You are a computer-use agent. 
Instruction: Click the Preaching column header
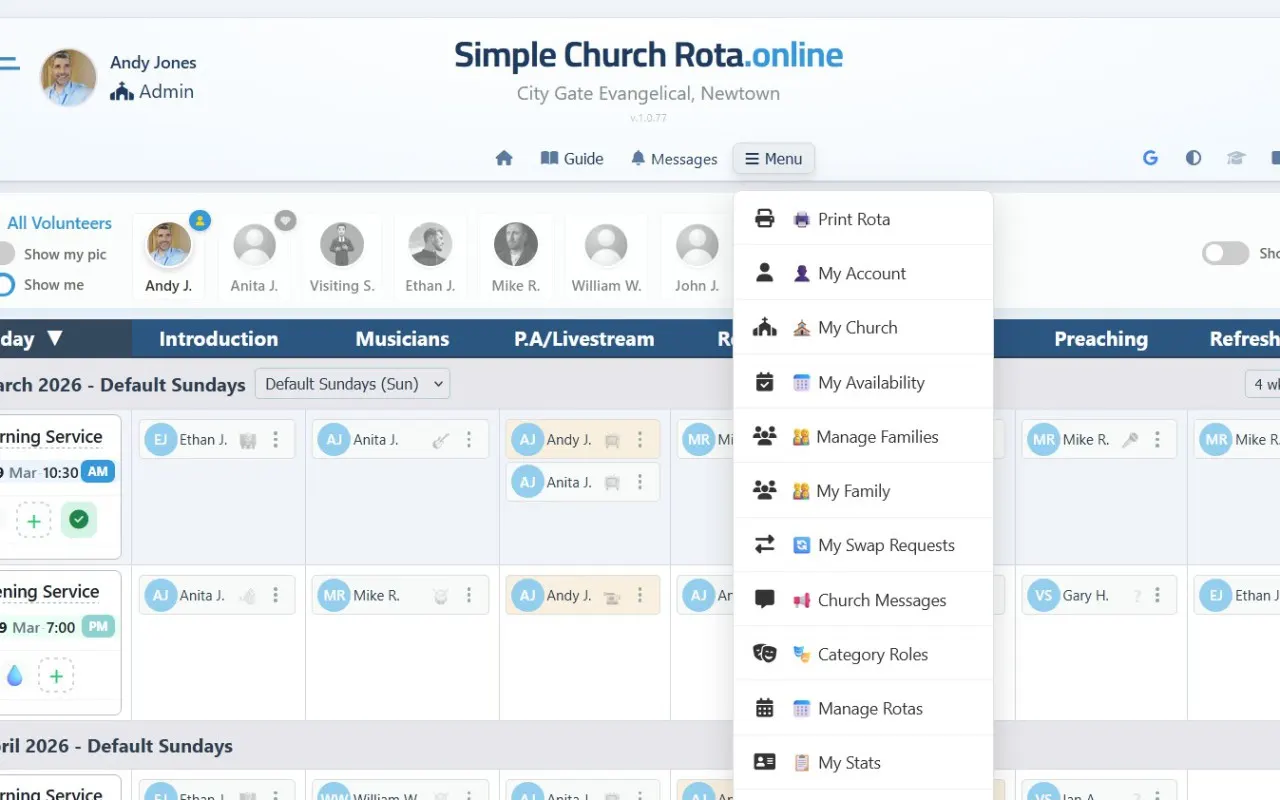(1100, 339)
